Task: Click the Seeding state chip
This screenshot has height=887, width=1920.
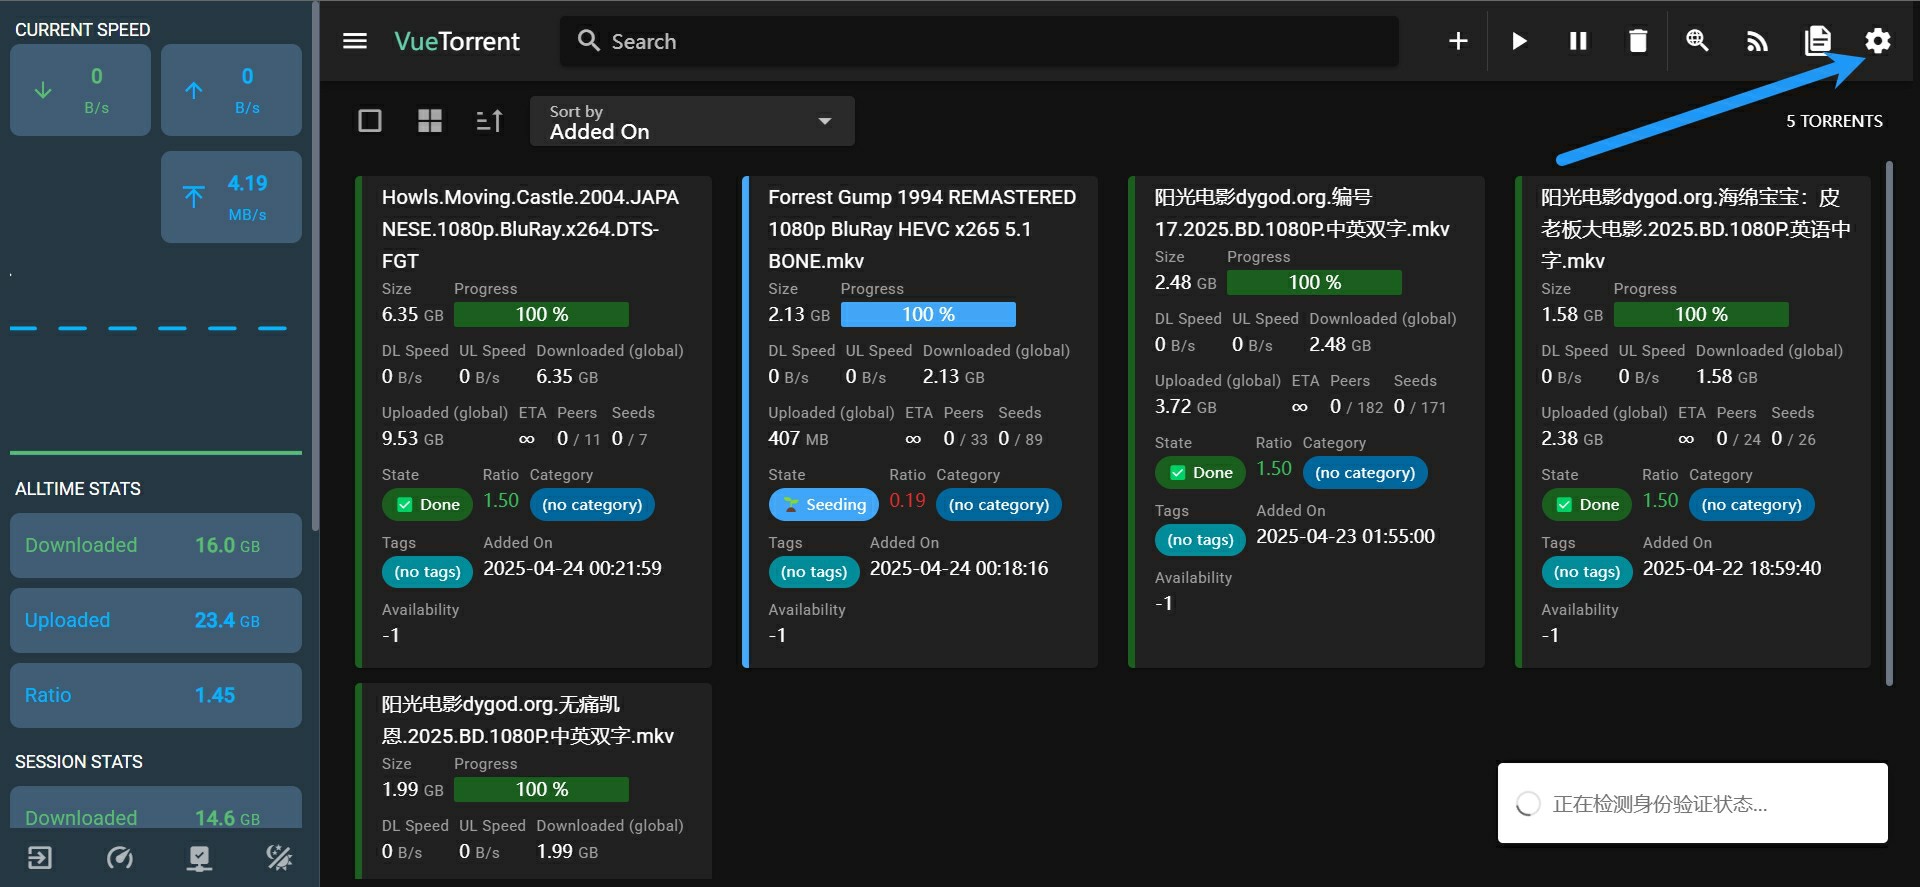Action: (x=823, y=505)
